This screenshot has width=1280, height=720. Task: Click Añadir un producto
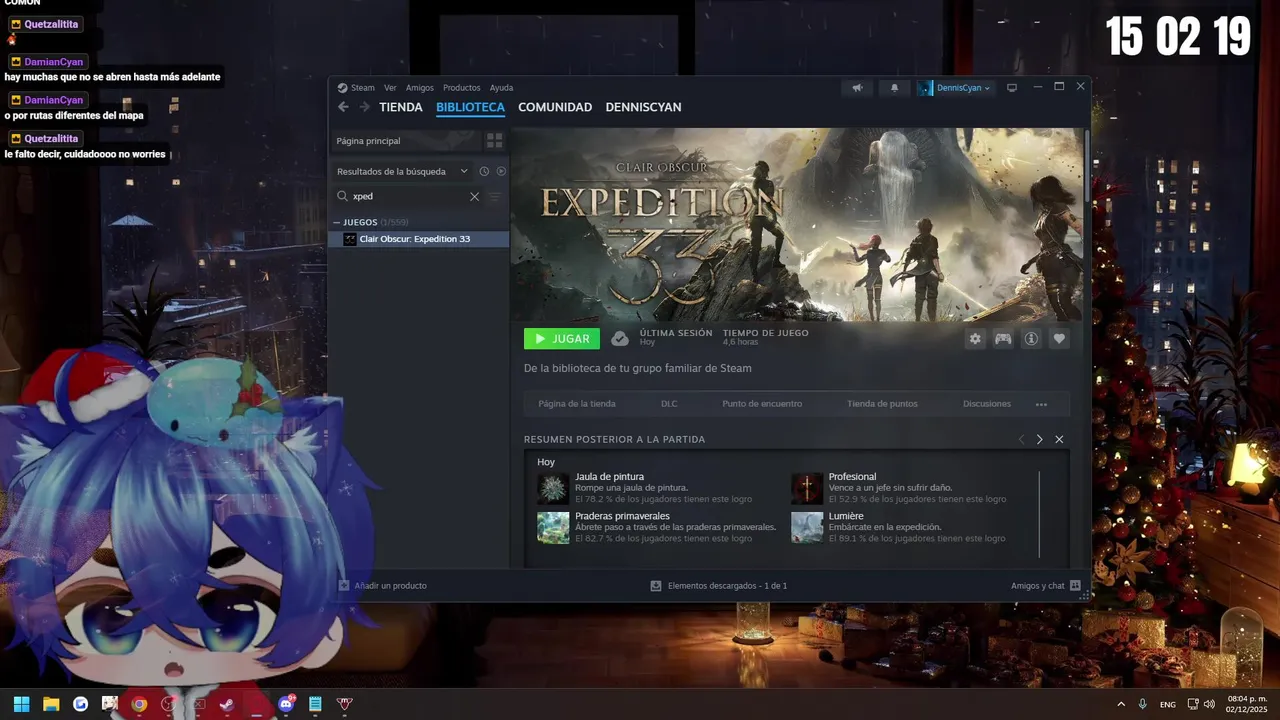click(x=383, y=585)
